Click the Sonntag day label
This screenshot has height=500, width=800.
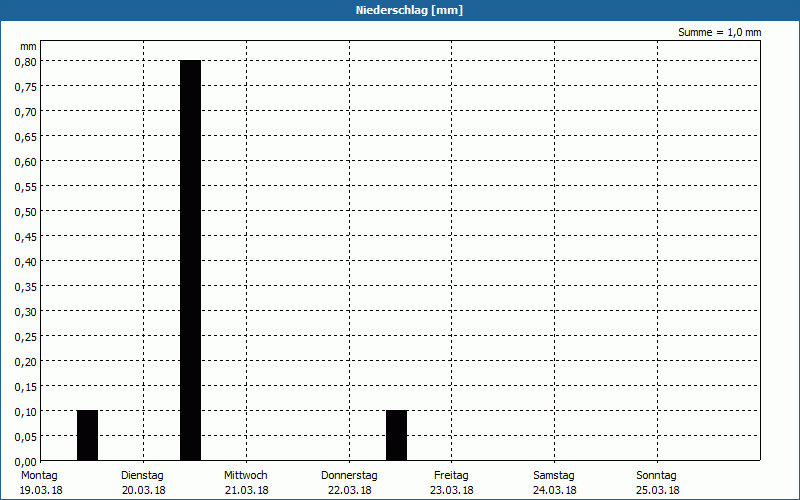point(656,475)
